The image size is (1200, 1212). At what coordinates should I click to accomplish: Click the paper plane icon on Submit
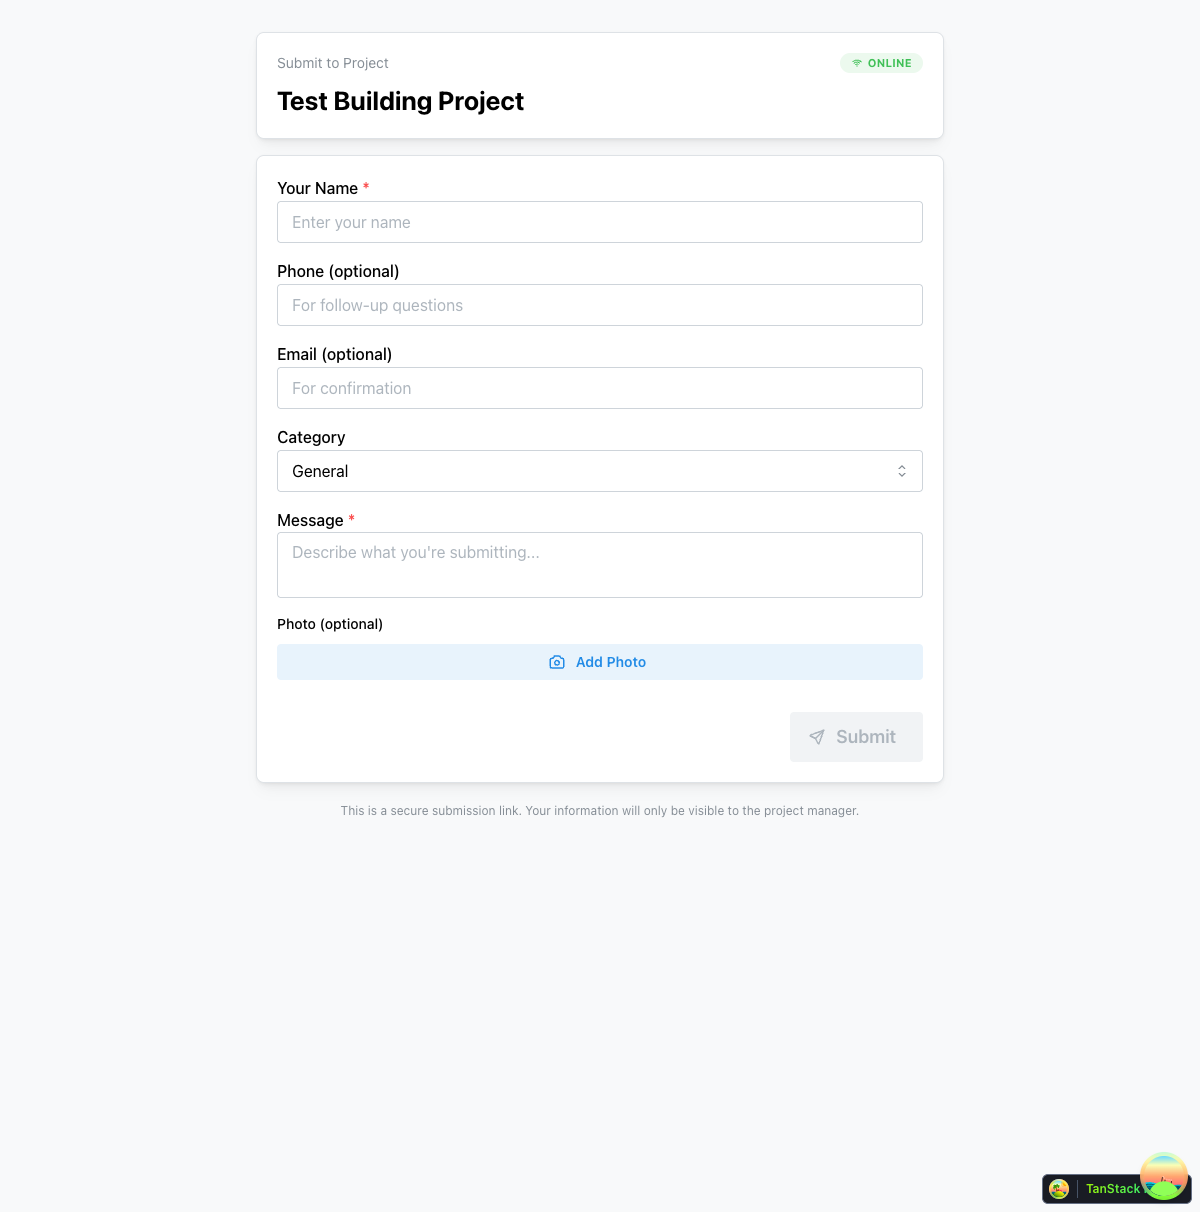coord(818,736)
